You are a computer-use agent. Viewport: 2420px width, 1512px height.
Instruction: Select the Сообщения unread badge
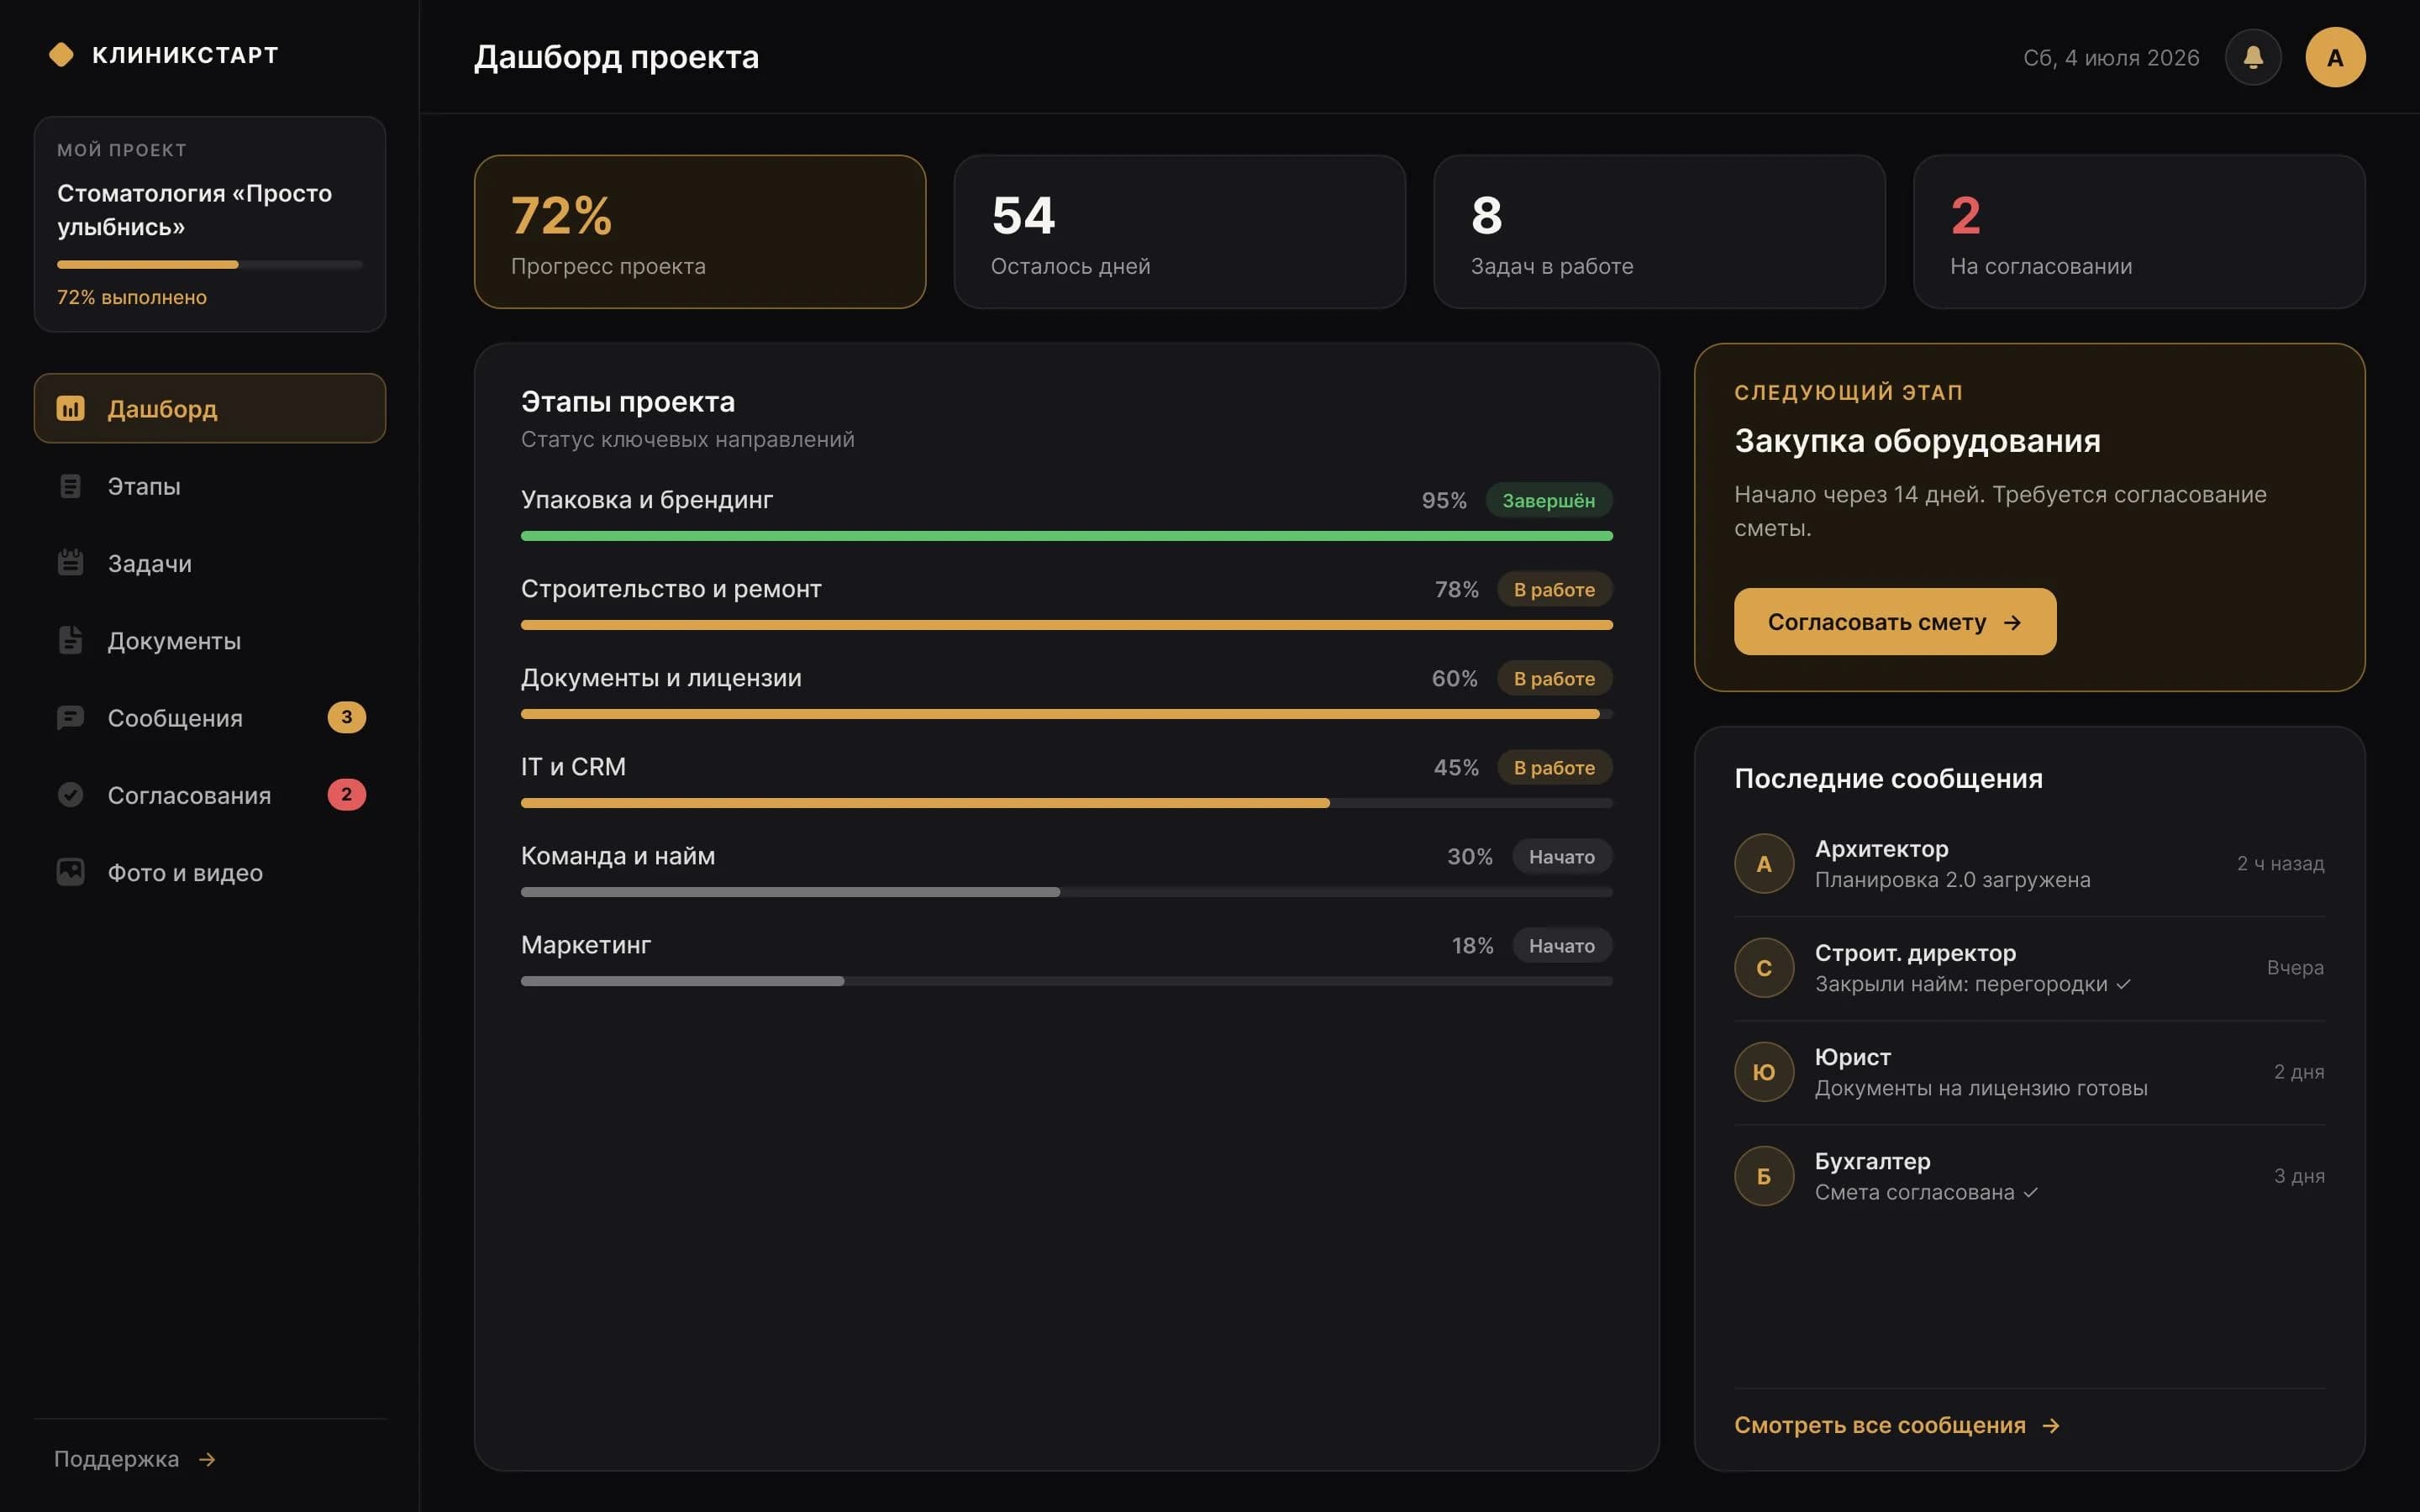[x=347, y=717]
